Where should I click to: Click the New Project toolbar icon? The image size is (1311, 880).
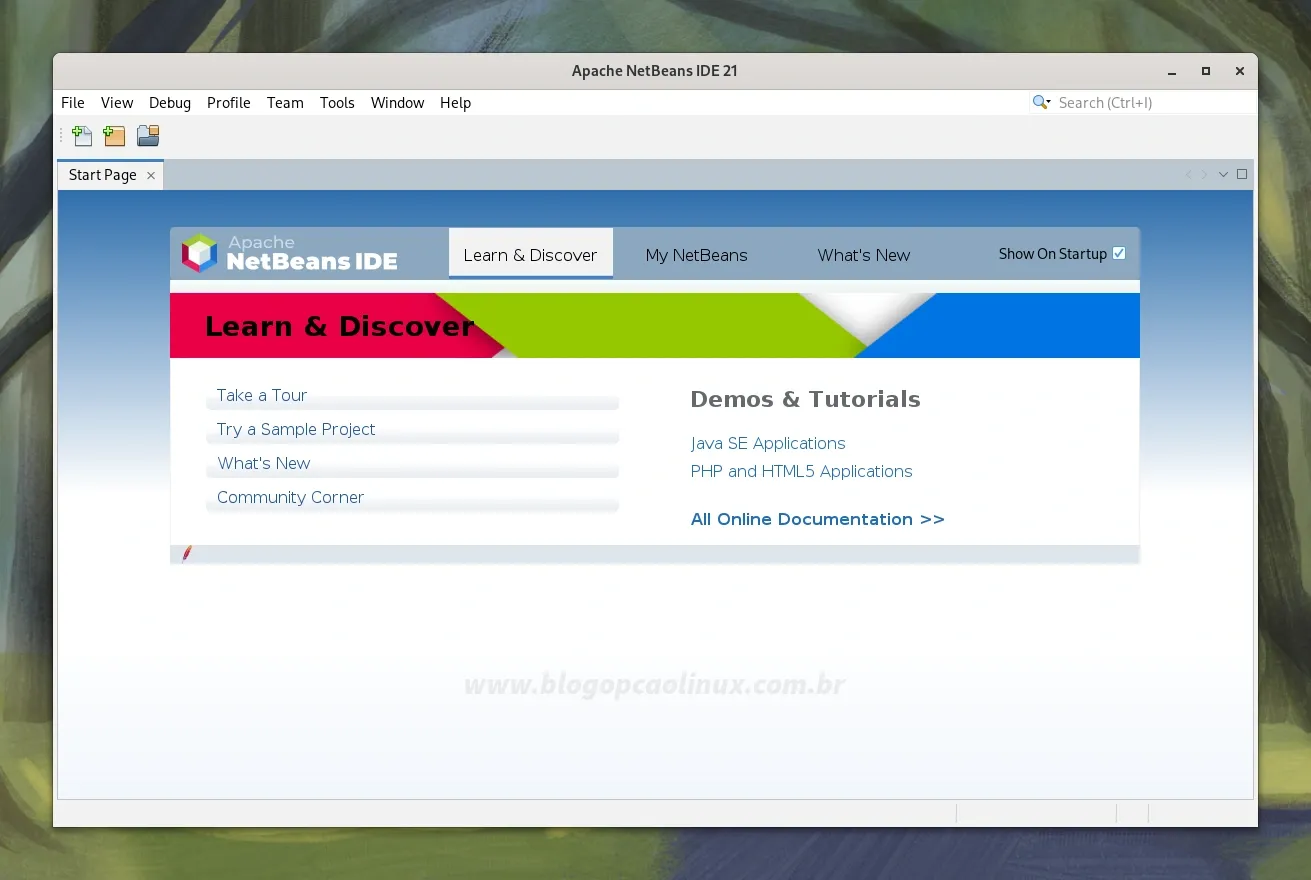[115, 136]
